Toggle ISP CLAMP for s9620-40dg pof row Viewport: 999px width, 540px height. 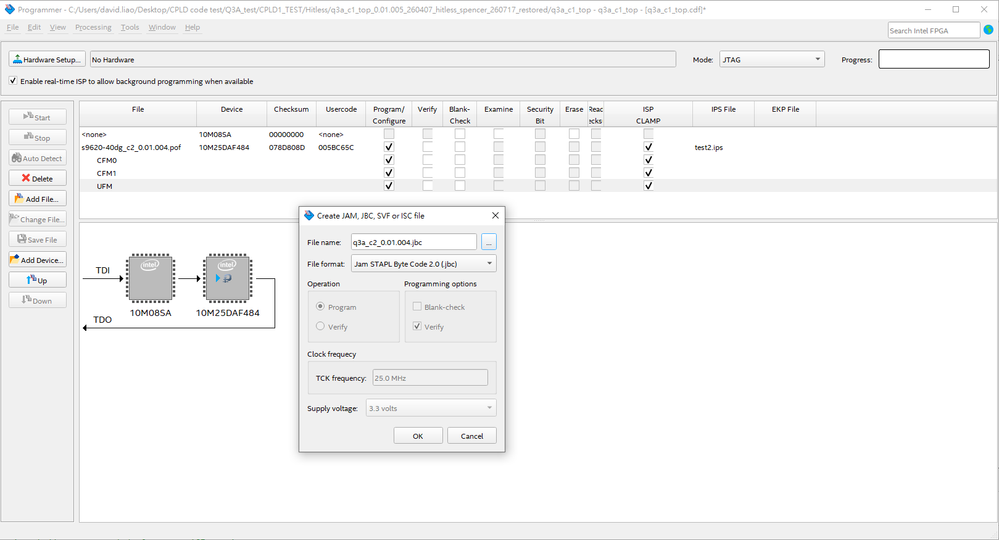tap(648, 147)
